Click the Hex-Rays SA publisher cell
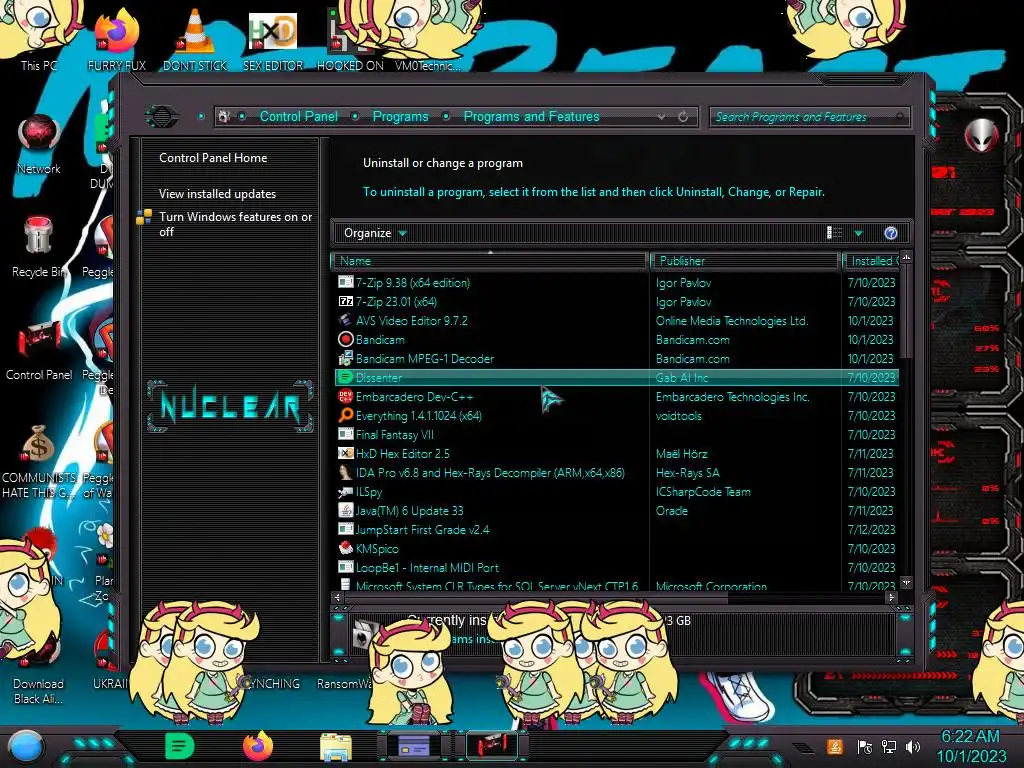The height and width of the screenshot is (768, 1024). (688, 473)
